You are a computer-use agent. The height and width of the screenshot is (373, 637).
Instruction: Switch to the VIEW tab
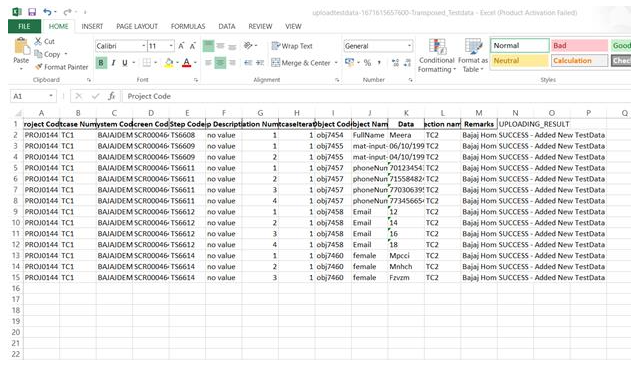click(x=293, y=26)
